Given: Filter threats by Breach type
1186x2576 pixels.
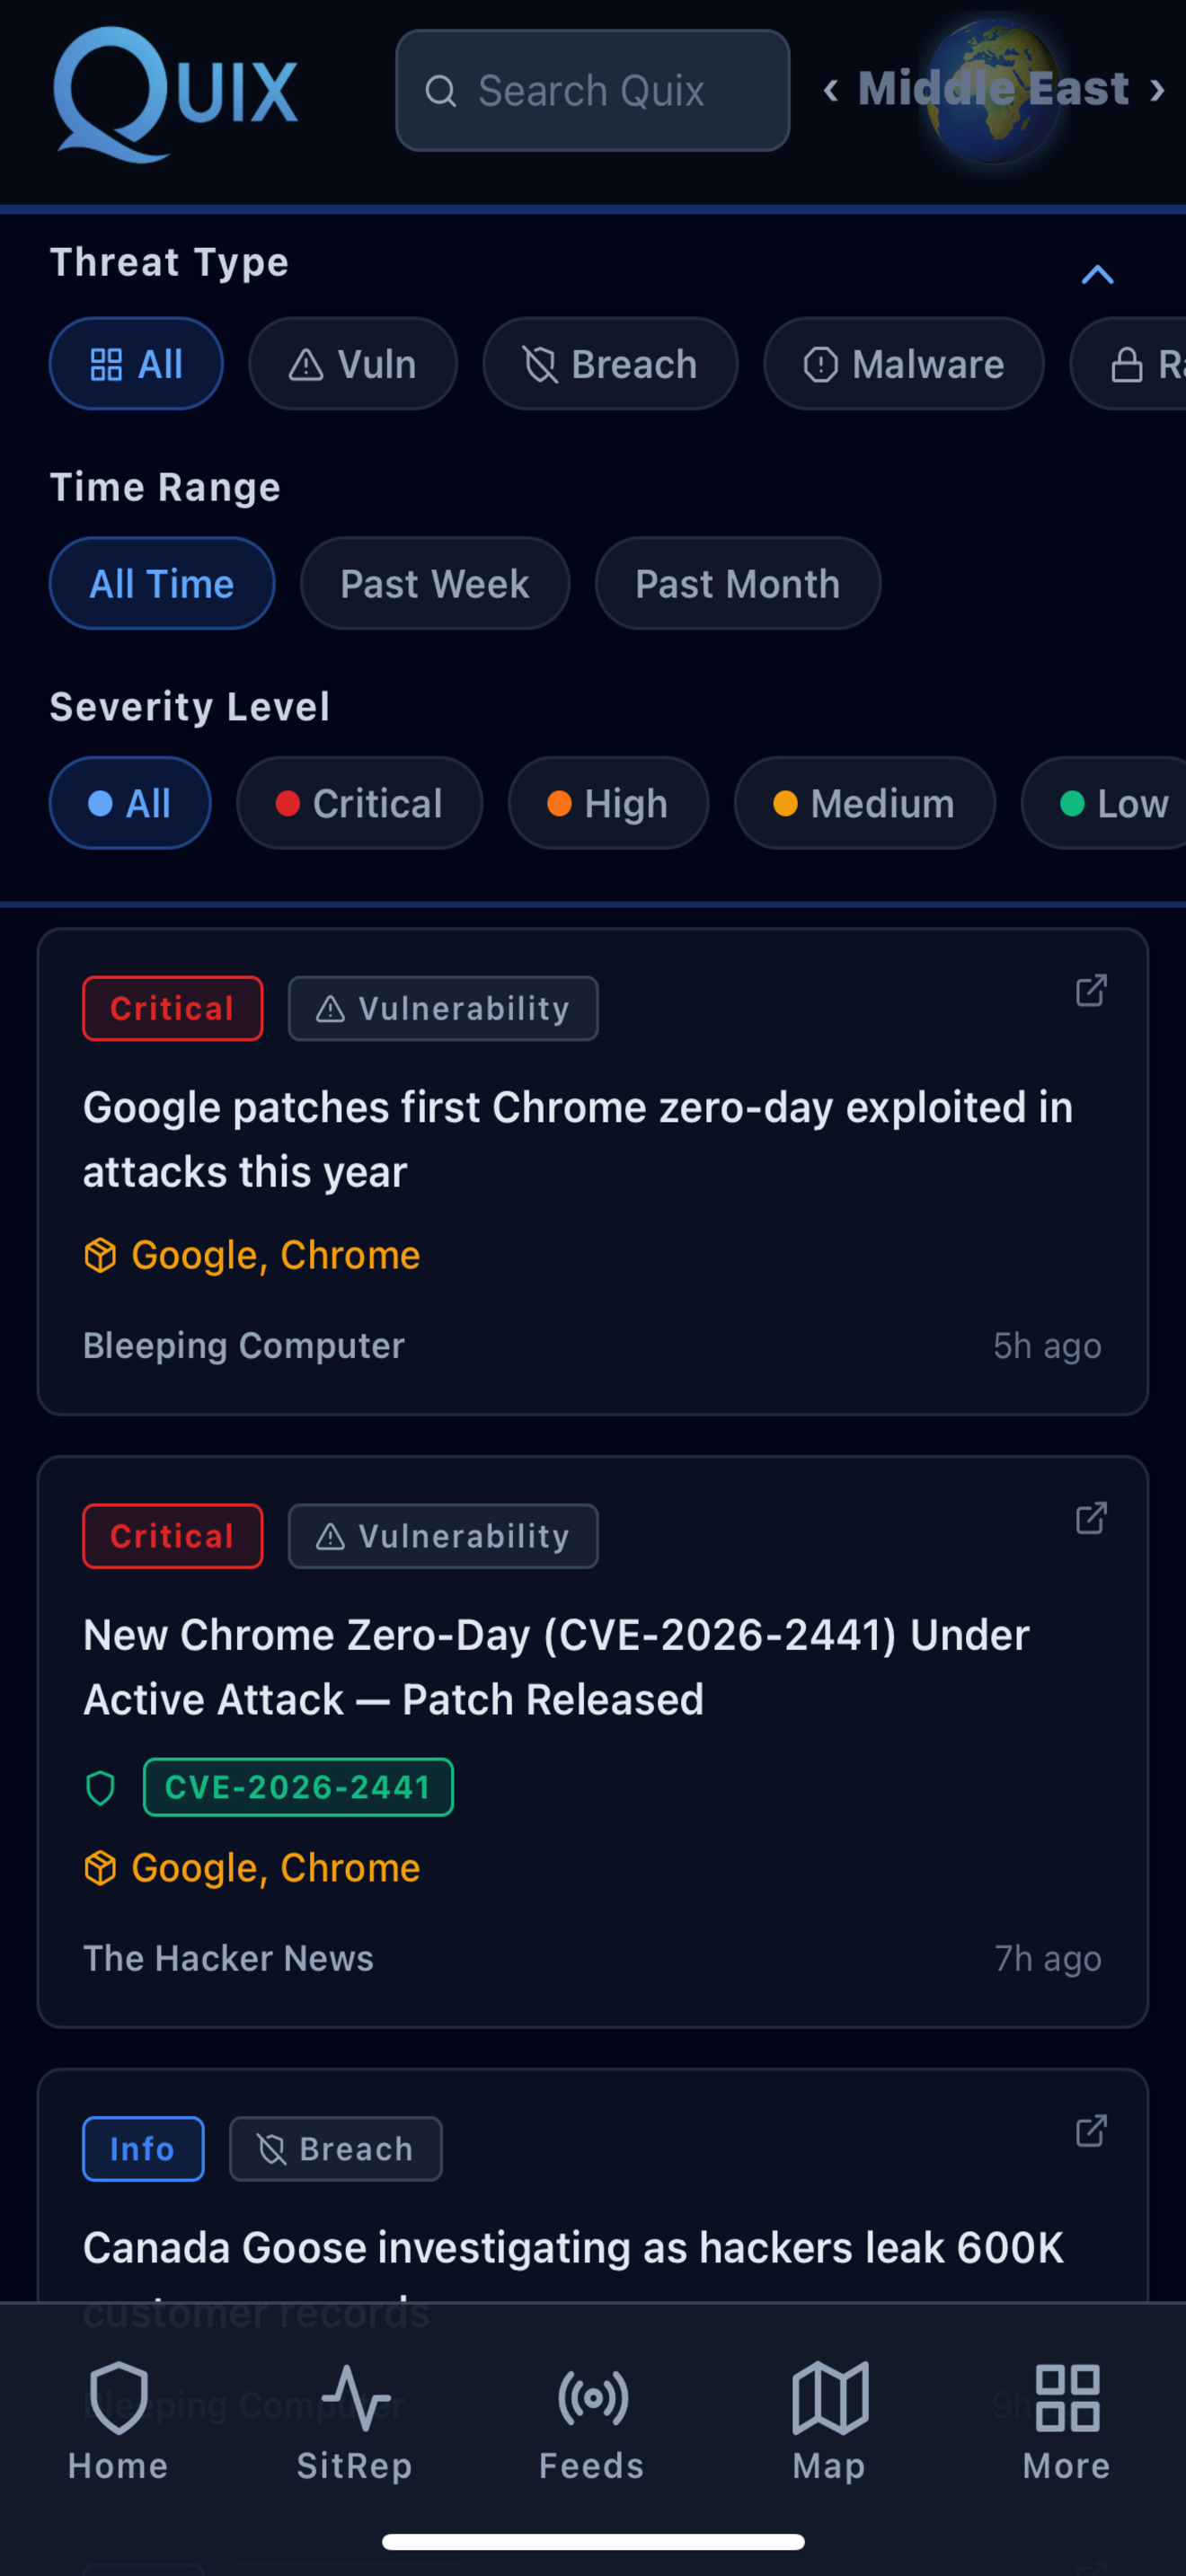Looking at the screenshot, I should pyautogui.click(x=610, y=364).
